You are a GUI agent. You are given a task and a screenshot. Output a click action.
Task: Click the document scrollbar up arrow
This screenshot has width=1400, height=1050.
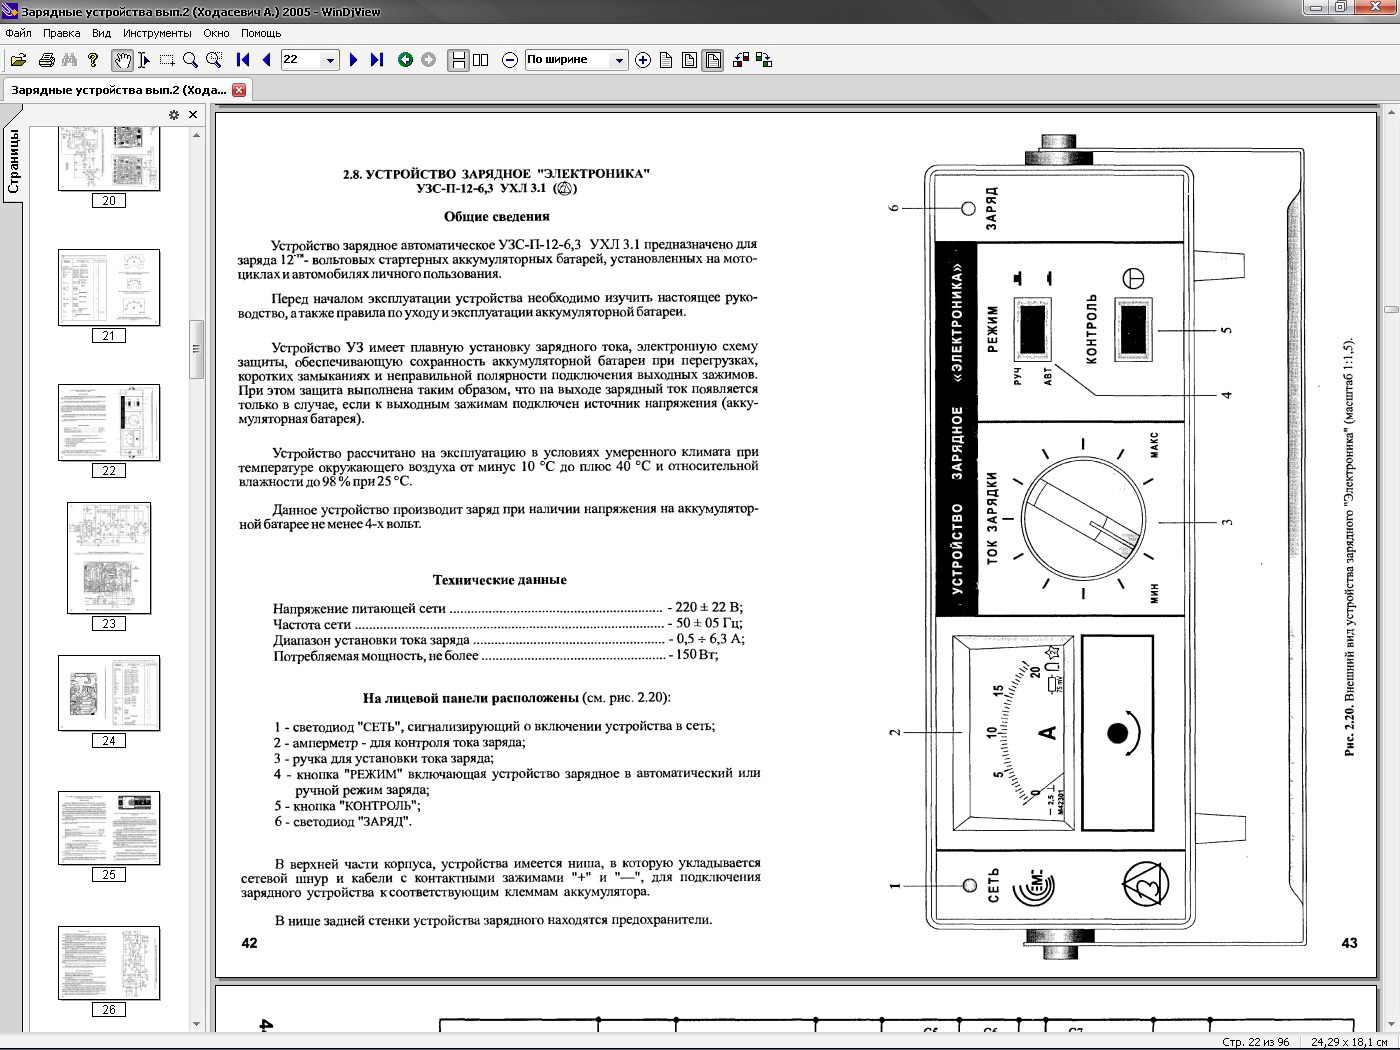1391,111
